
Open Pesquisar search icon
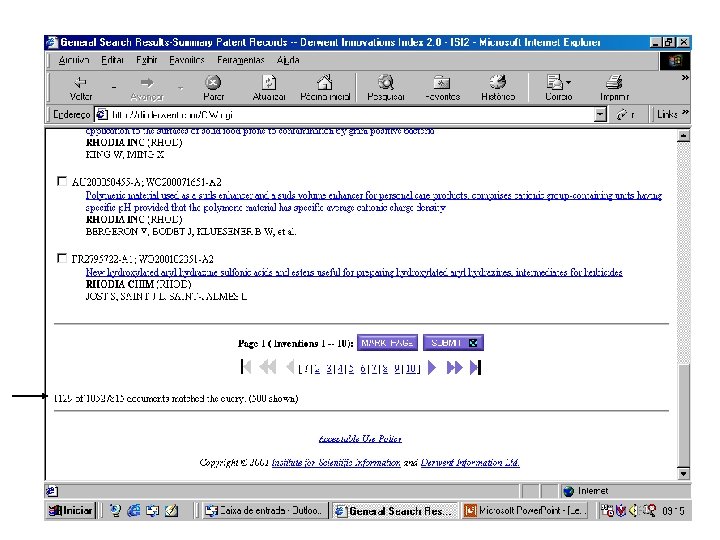[386, 82]
